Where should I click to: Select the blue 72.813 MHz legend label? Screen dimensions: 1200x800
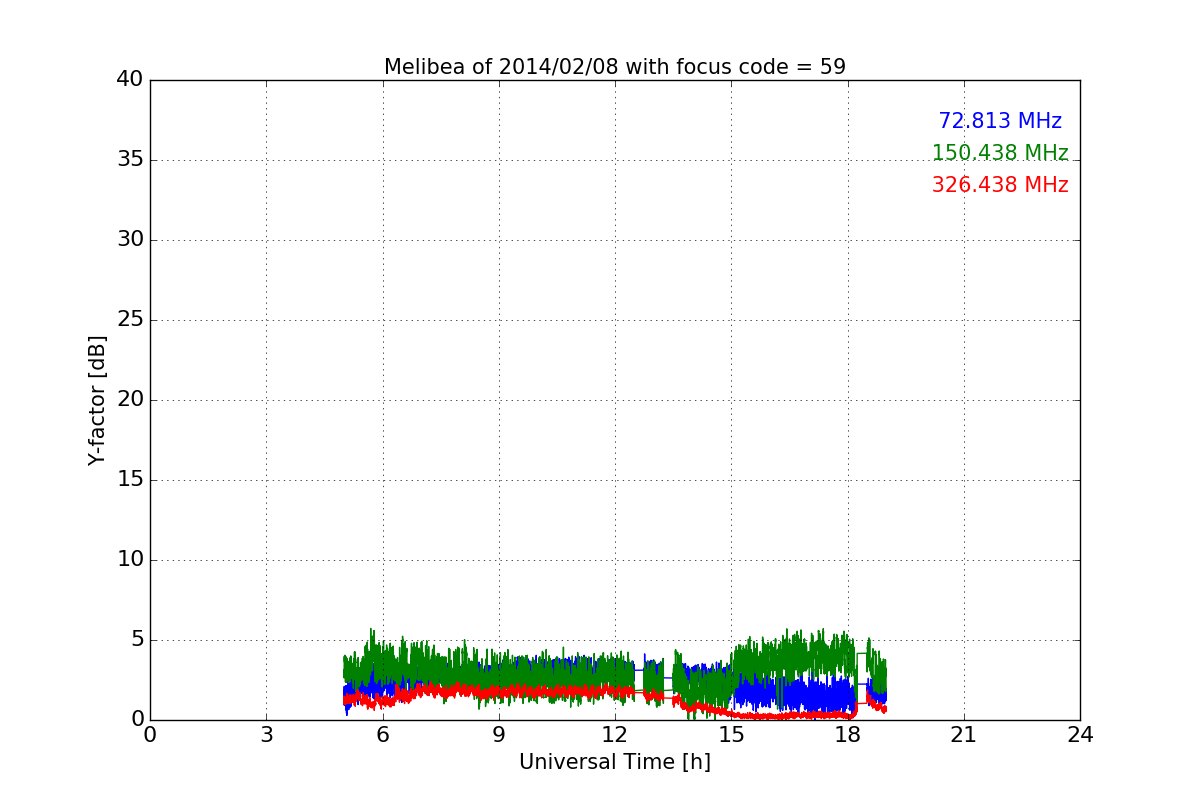1000,121
